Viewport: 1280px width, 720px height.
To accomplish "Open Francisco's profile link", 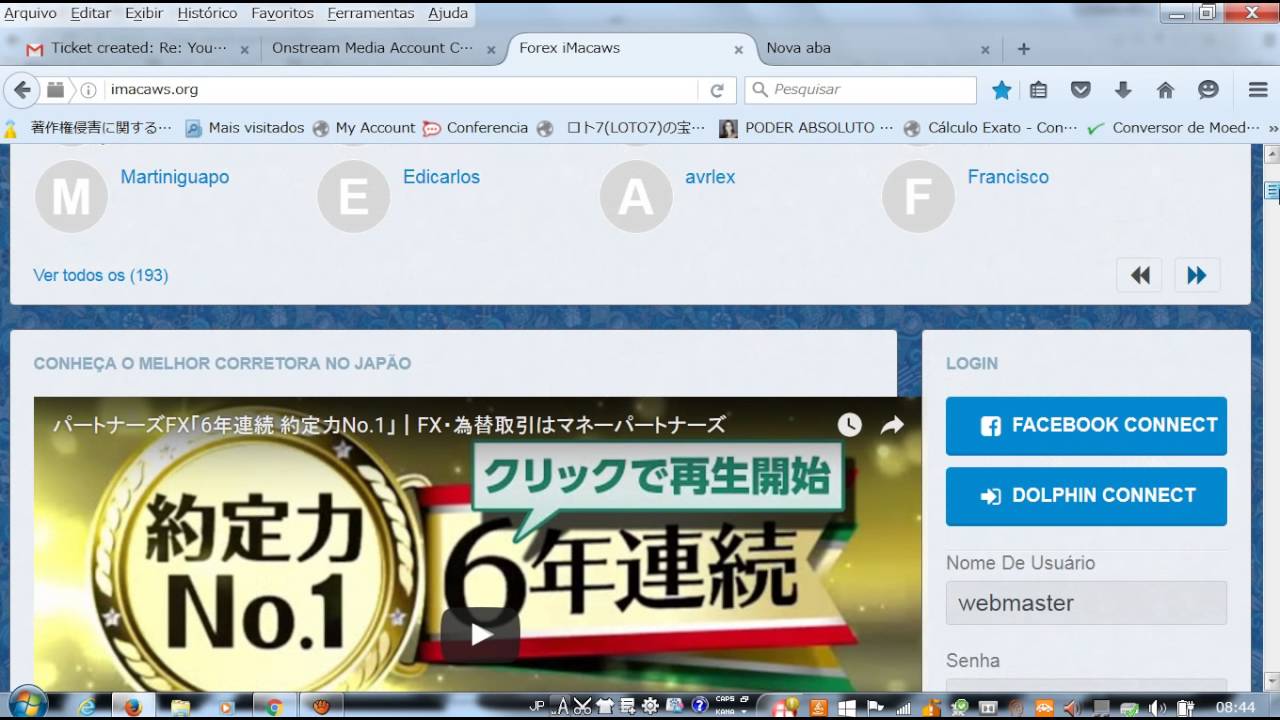I will [1008, 177].
